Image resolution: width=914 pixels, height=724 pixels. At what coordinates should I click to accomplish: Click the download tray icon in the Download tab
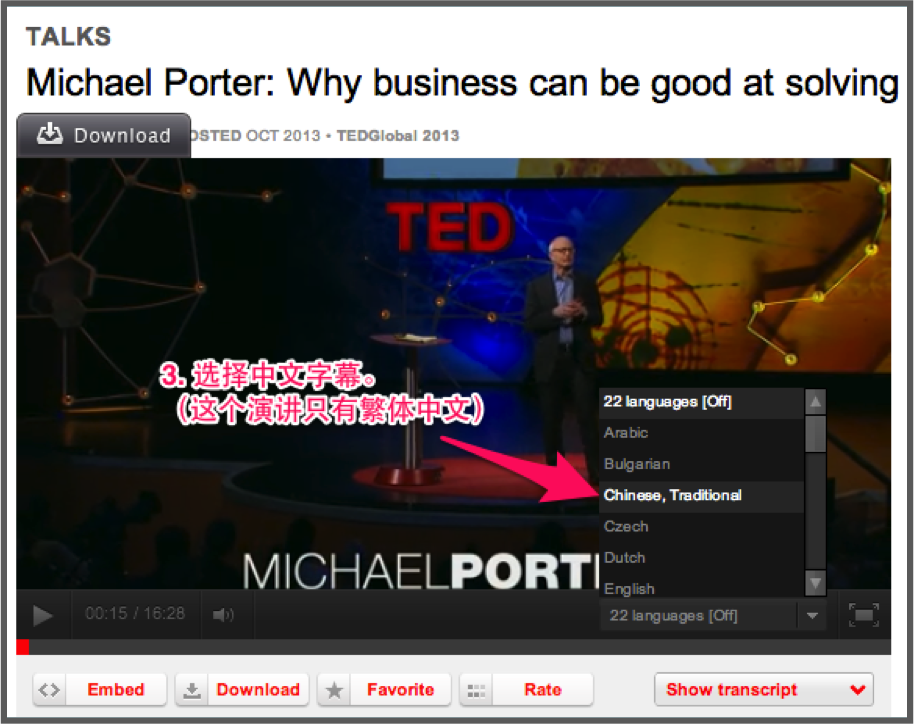pos(50,133)
